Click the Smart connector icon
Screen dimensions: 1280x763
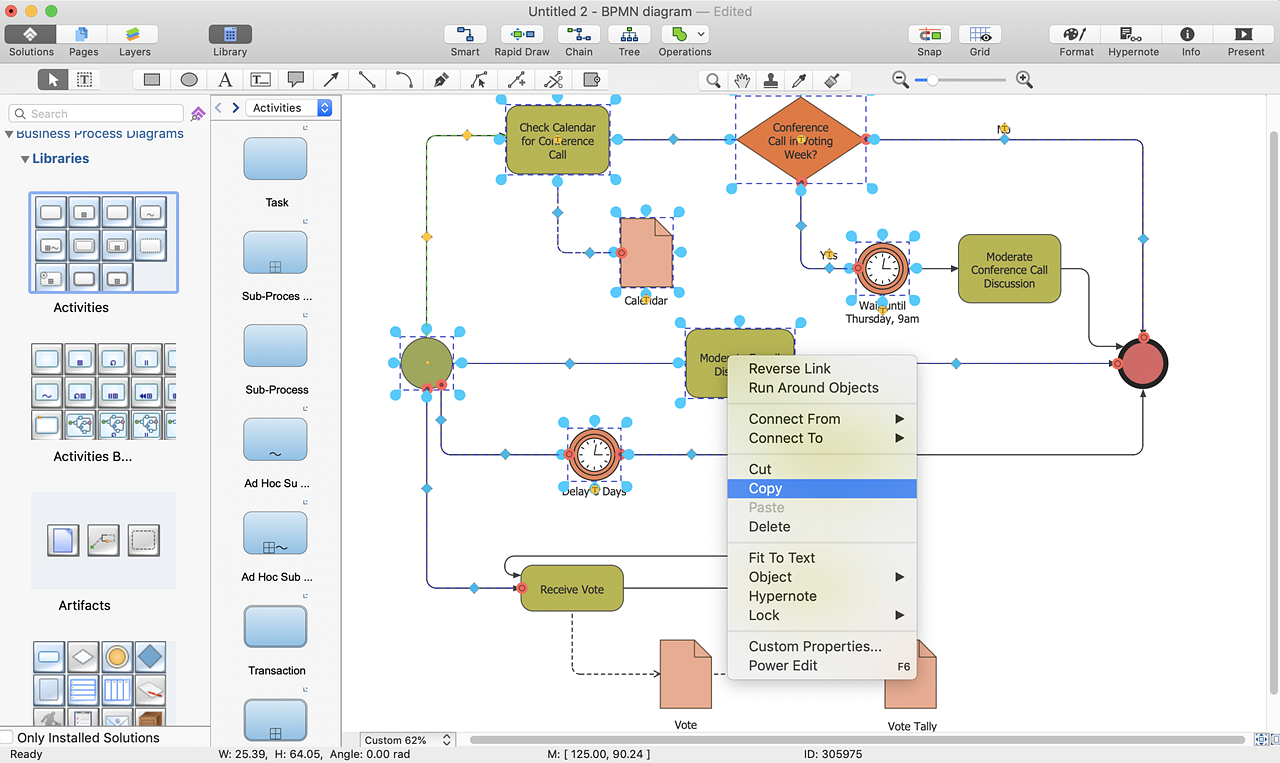pos(465,35)
